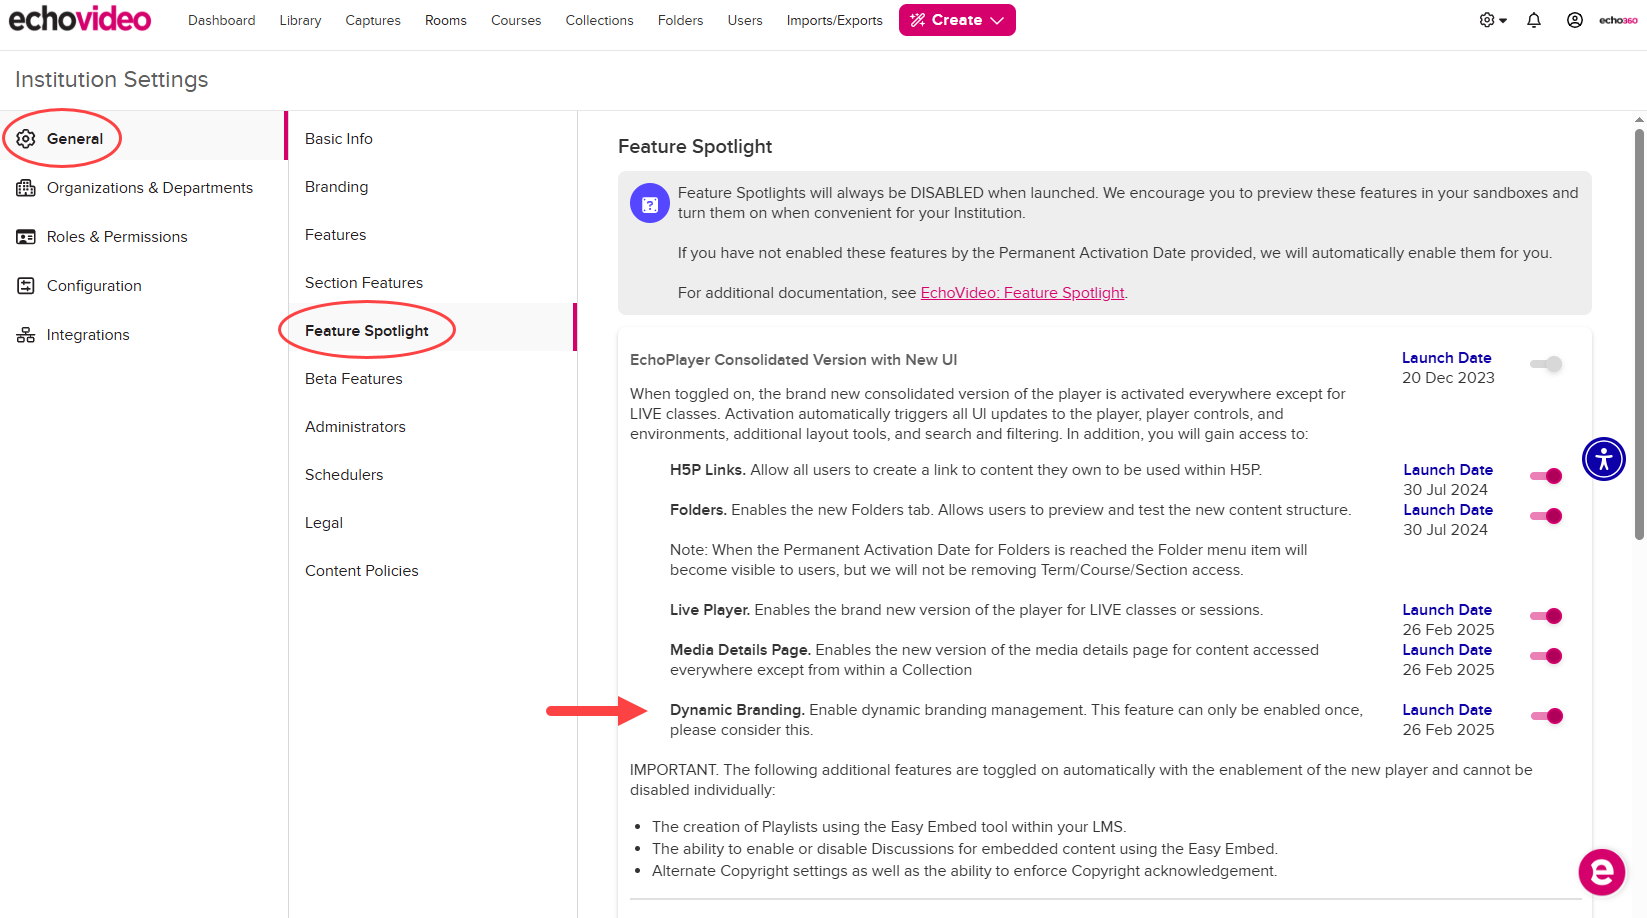
Task: Toggle the Media Details Page switch
Action: (1546, 656)
